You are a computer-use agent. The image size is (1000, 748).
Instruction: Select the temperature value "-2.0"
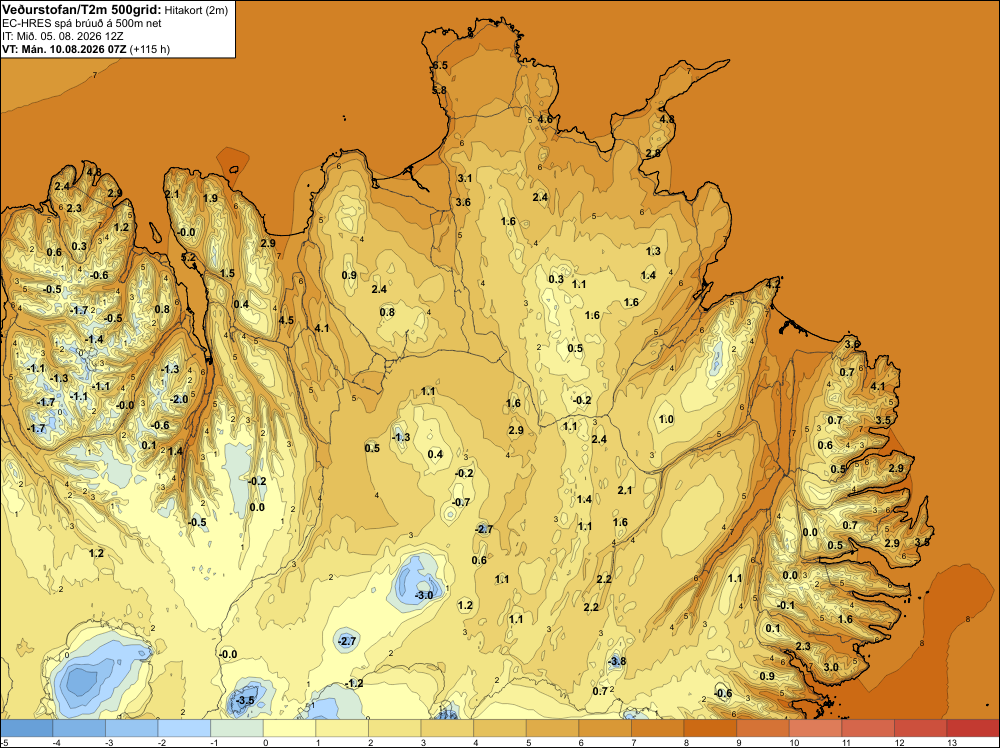(179, 399)
